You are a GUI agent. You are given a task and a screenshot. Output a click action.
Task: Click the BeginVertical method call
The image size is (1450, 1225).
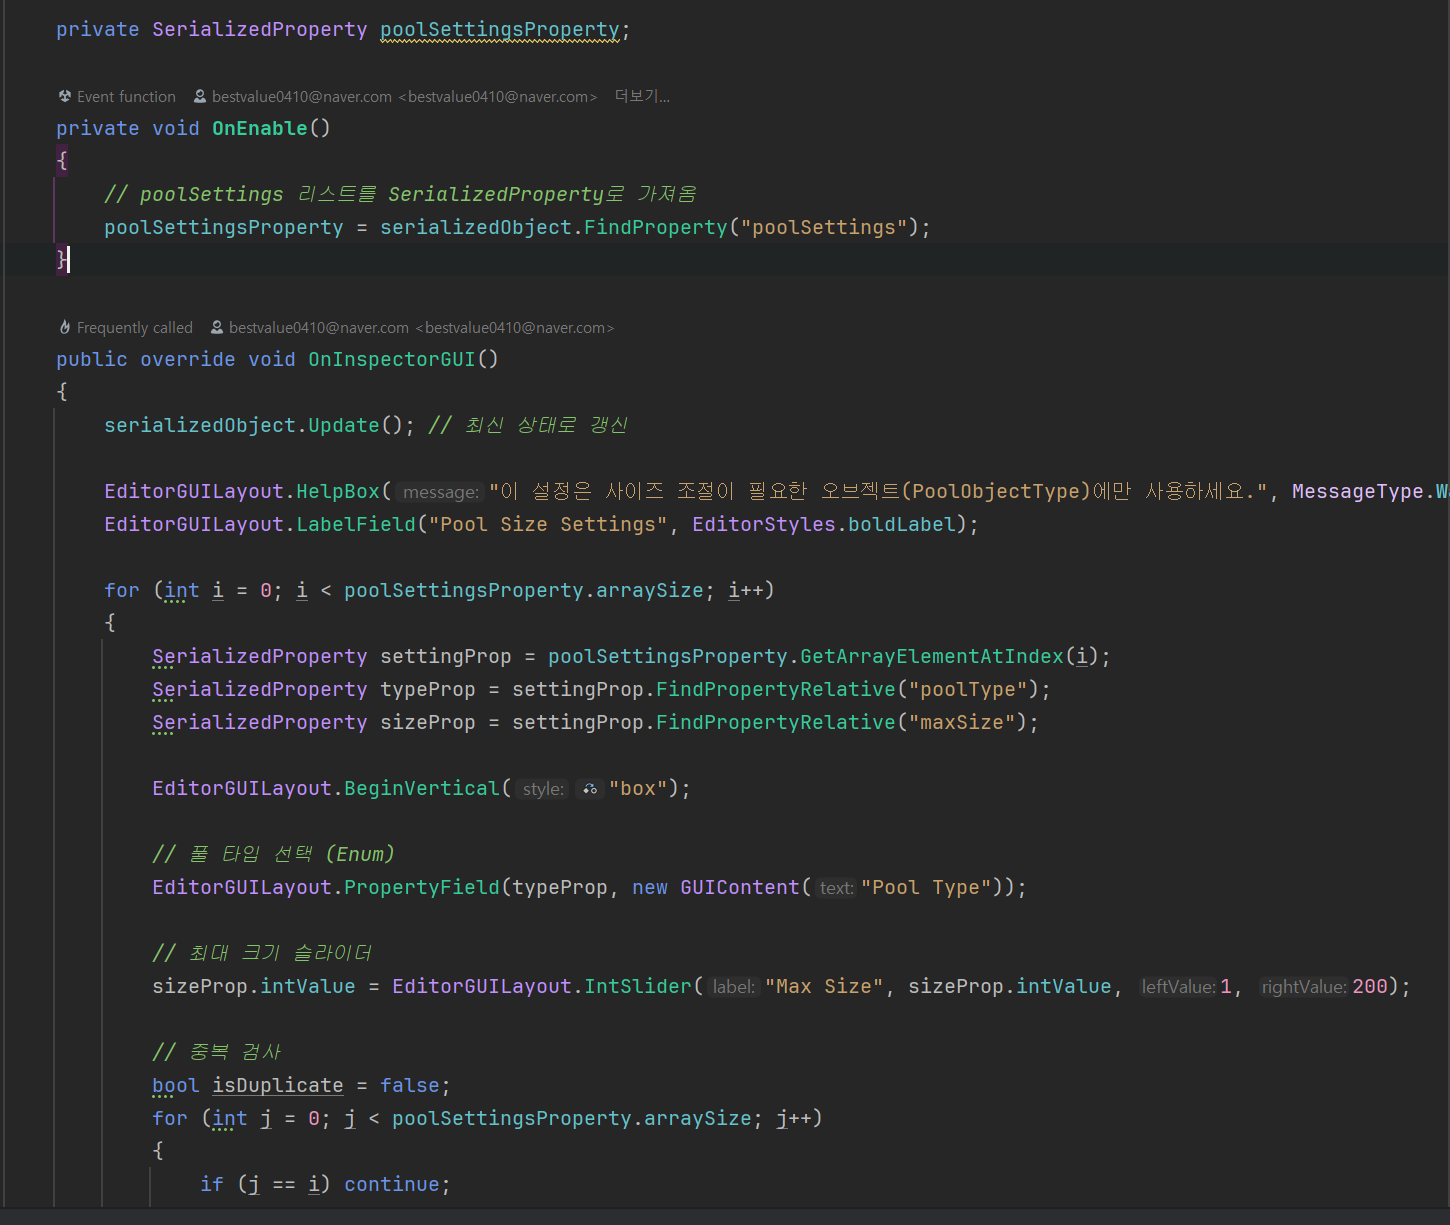click(422, 788)
